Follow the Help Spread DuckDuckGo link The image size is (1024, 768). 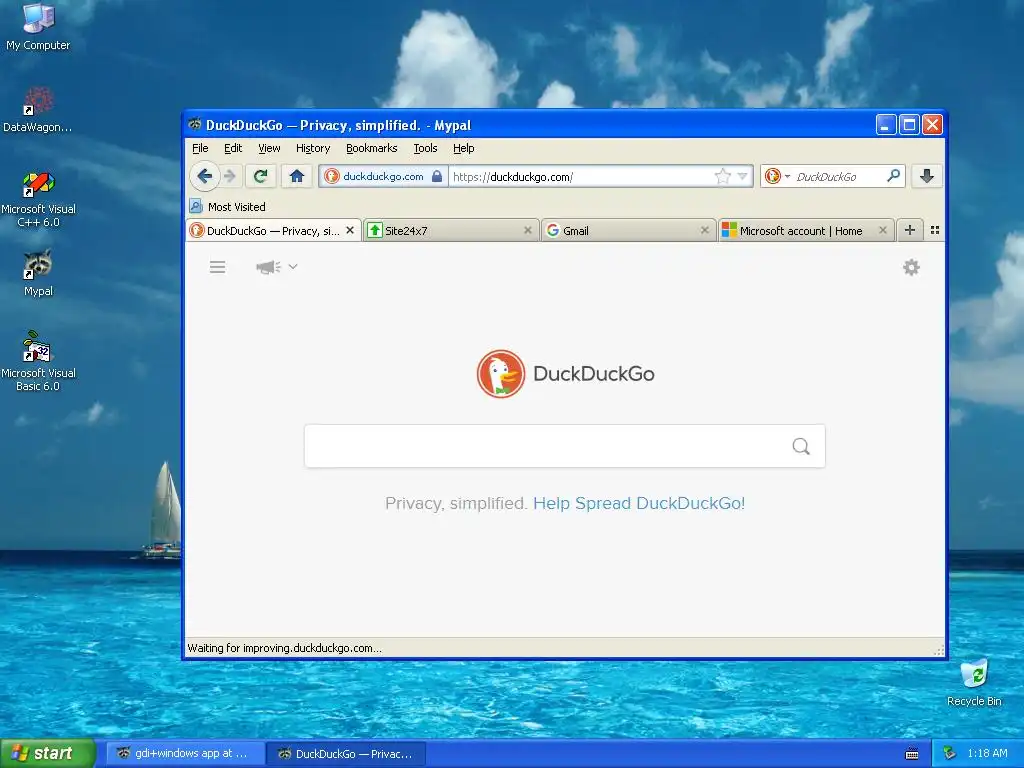click(x=639, y=504)
